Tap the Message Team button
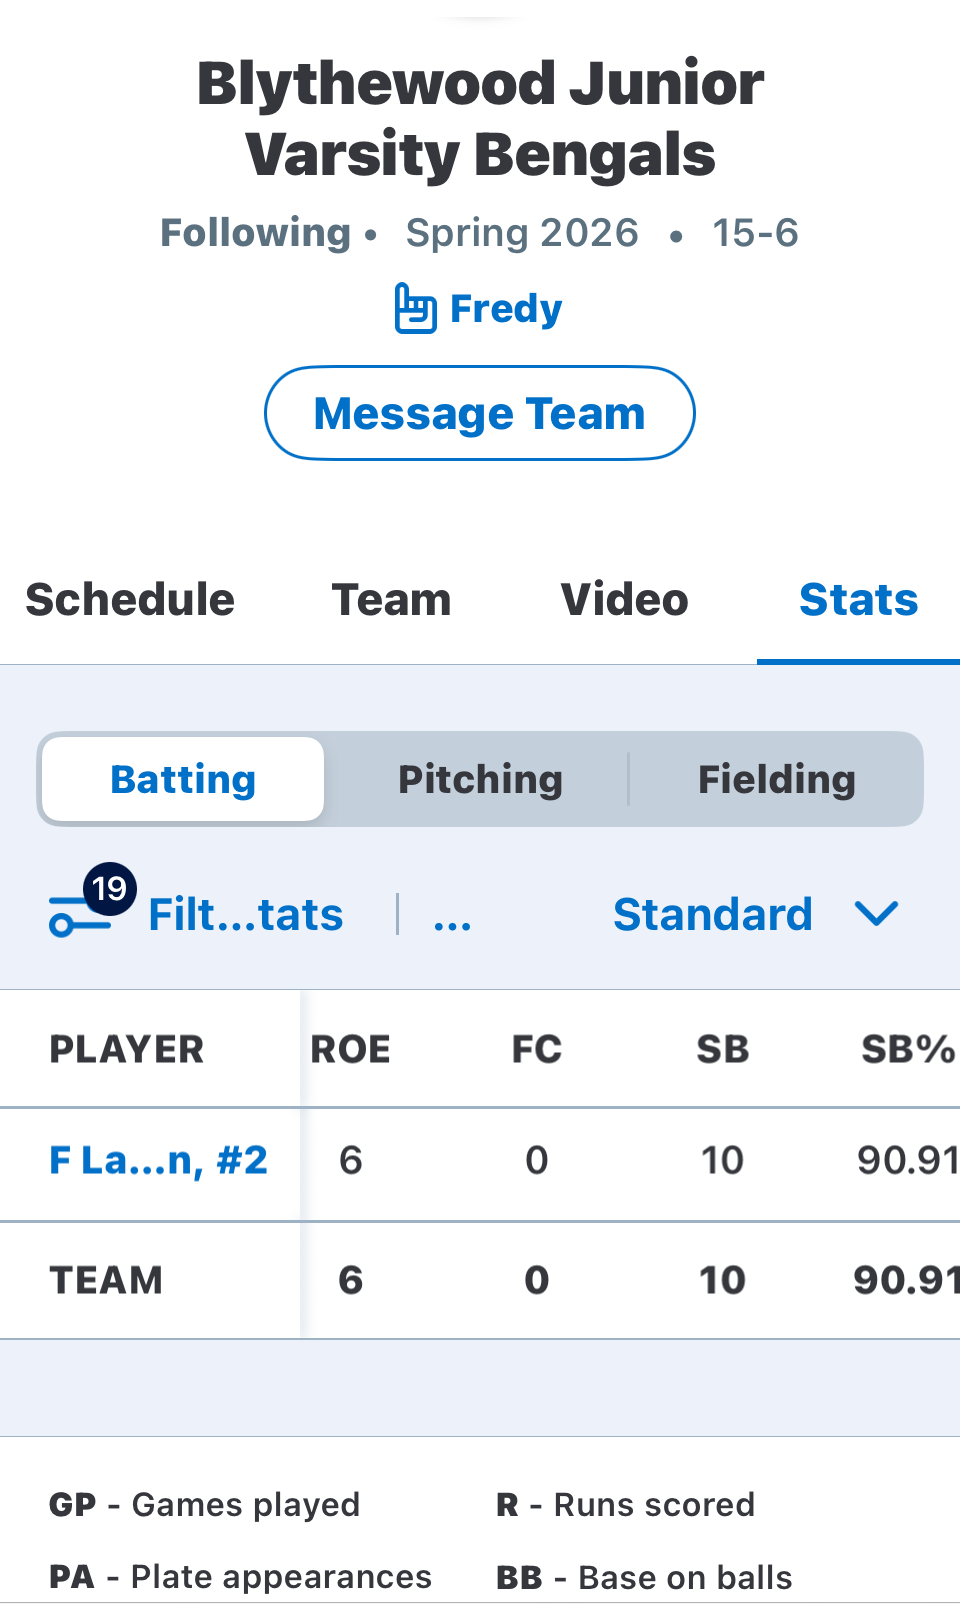 tap(480, 413)
